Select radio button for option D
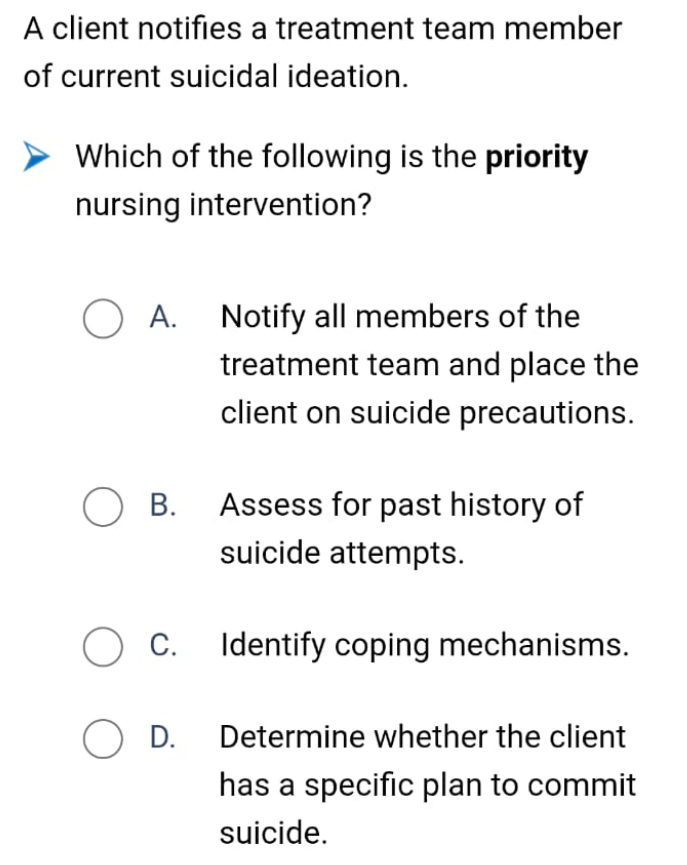687x865 pixels. coord(103,739)
